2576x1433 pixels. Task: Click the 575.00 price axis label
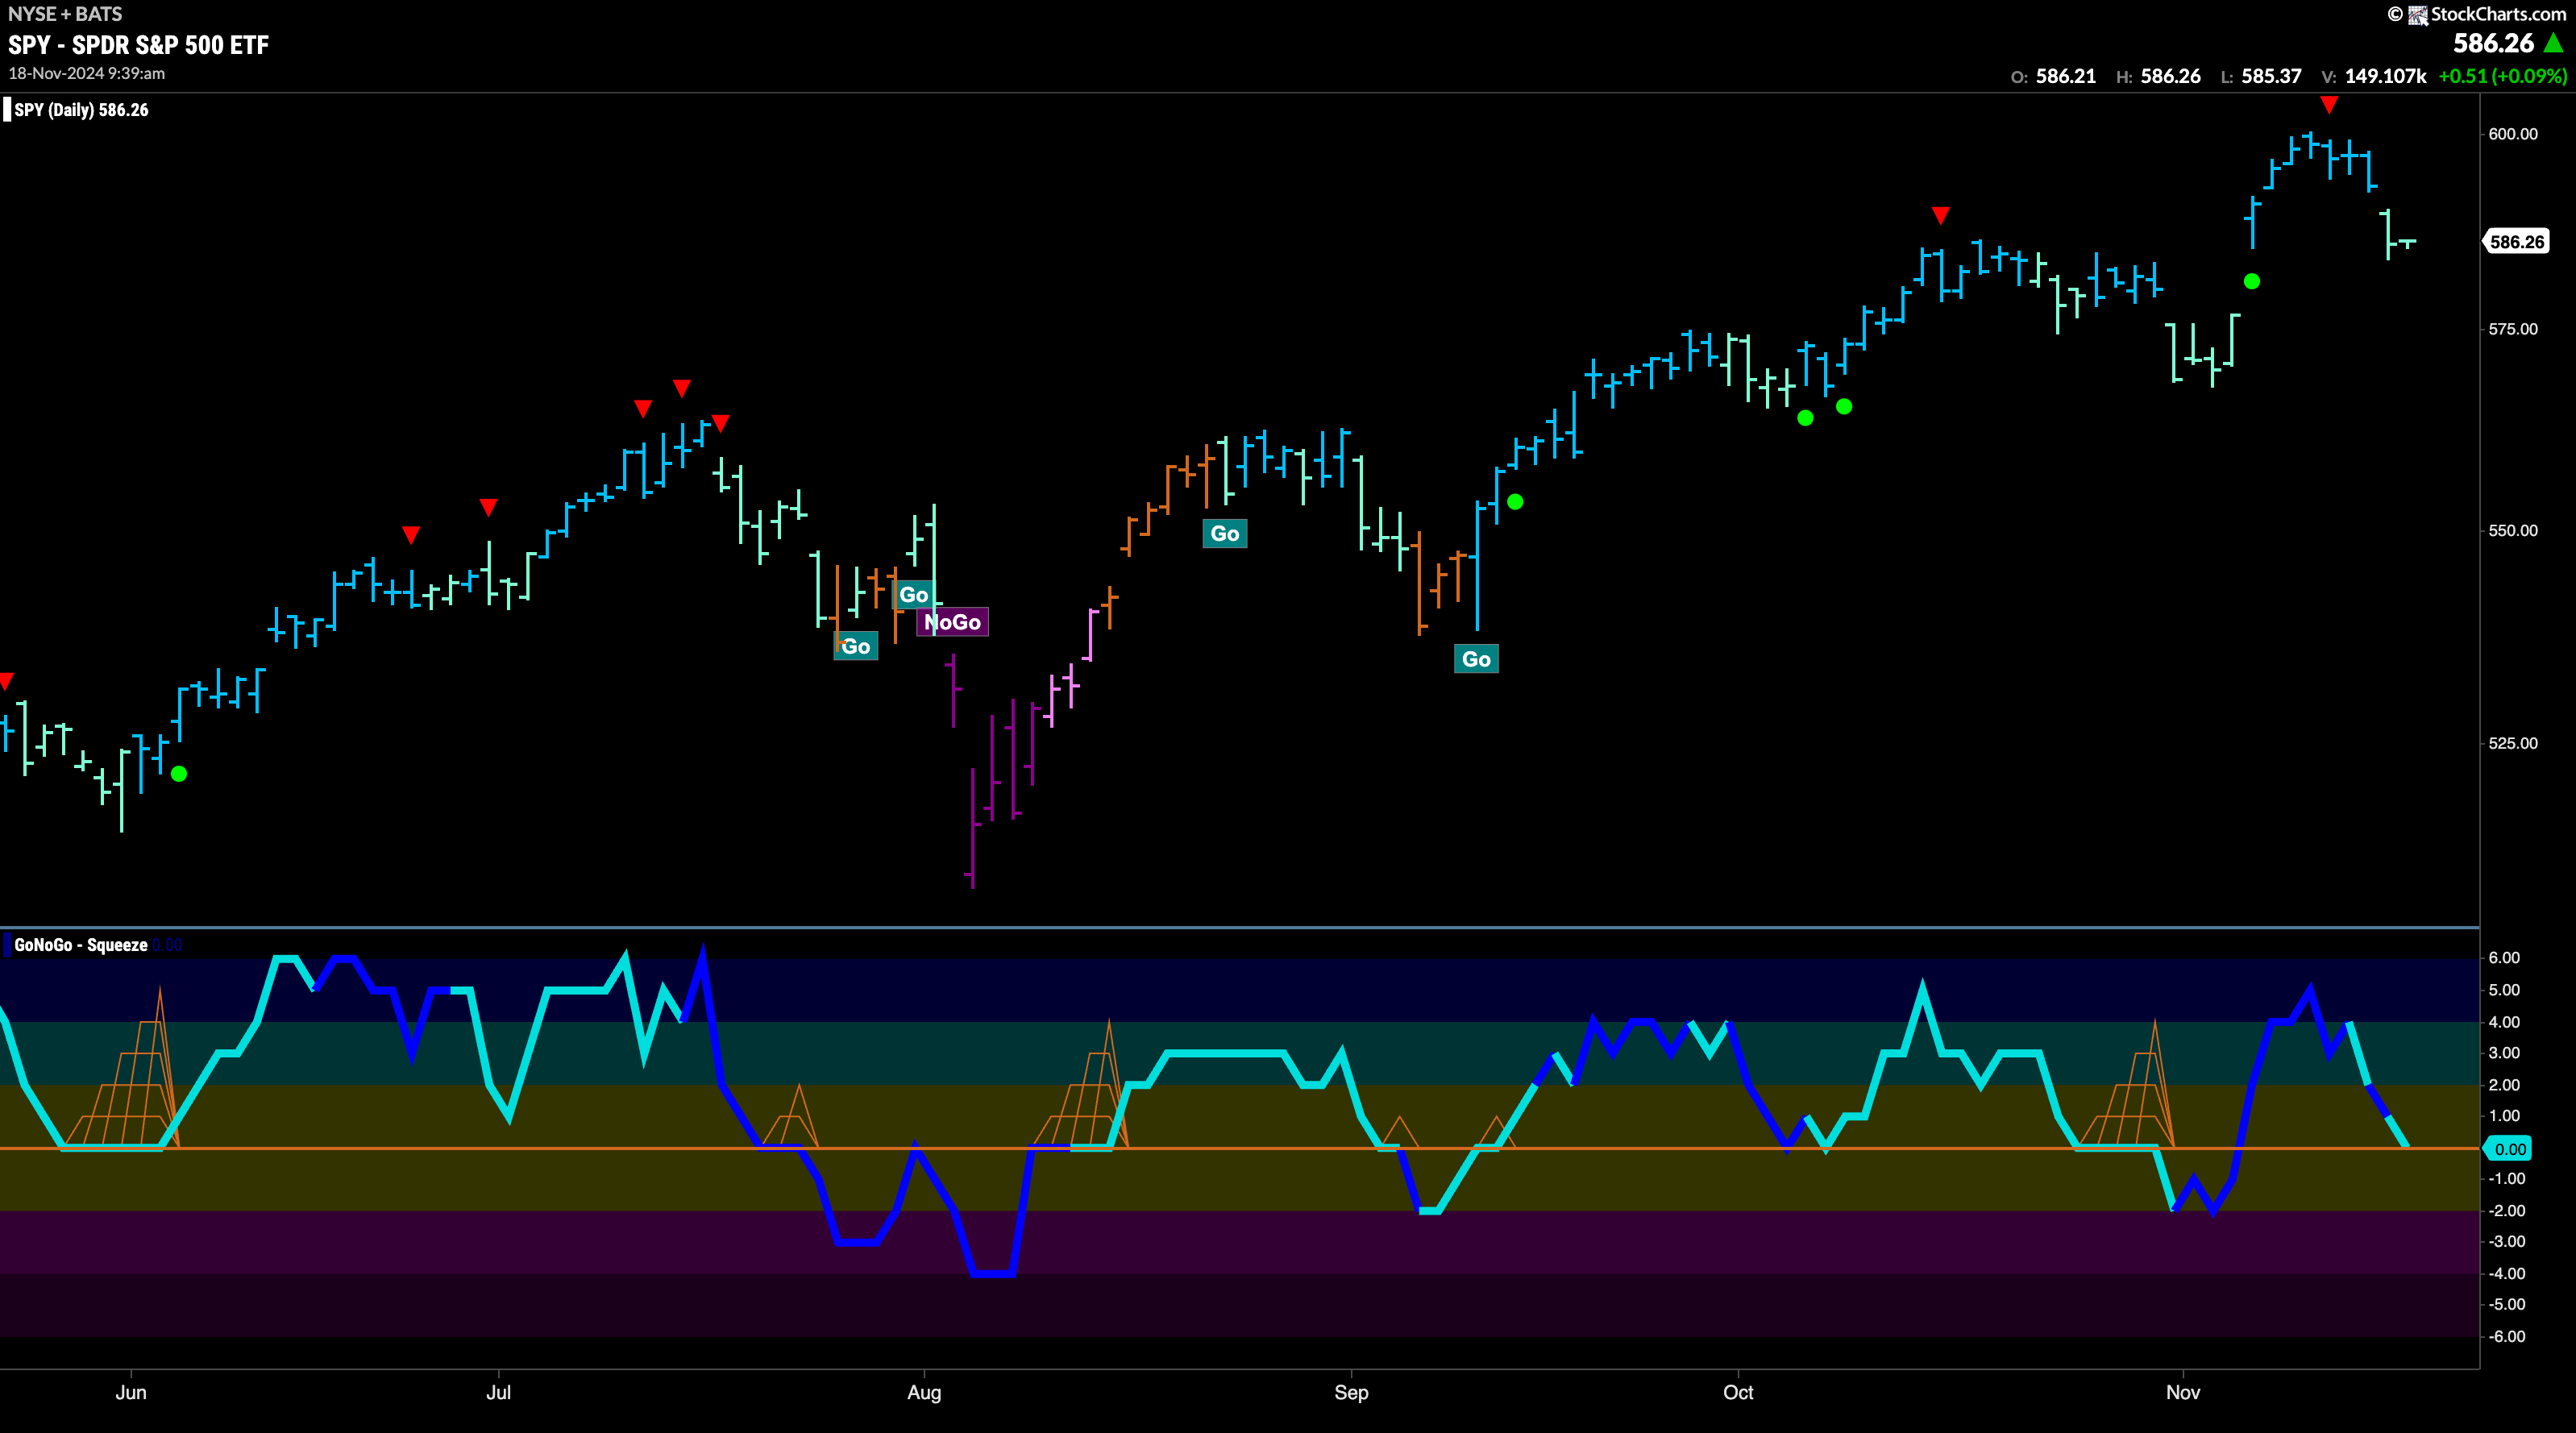tap(2513, 329)
